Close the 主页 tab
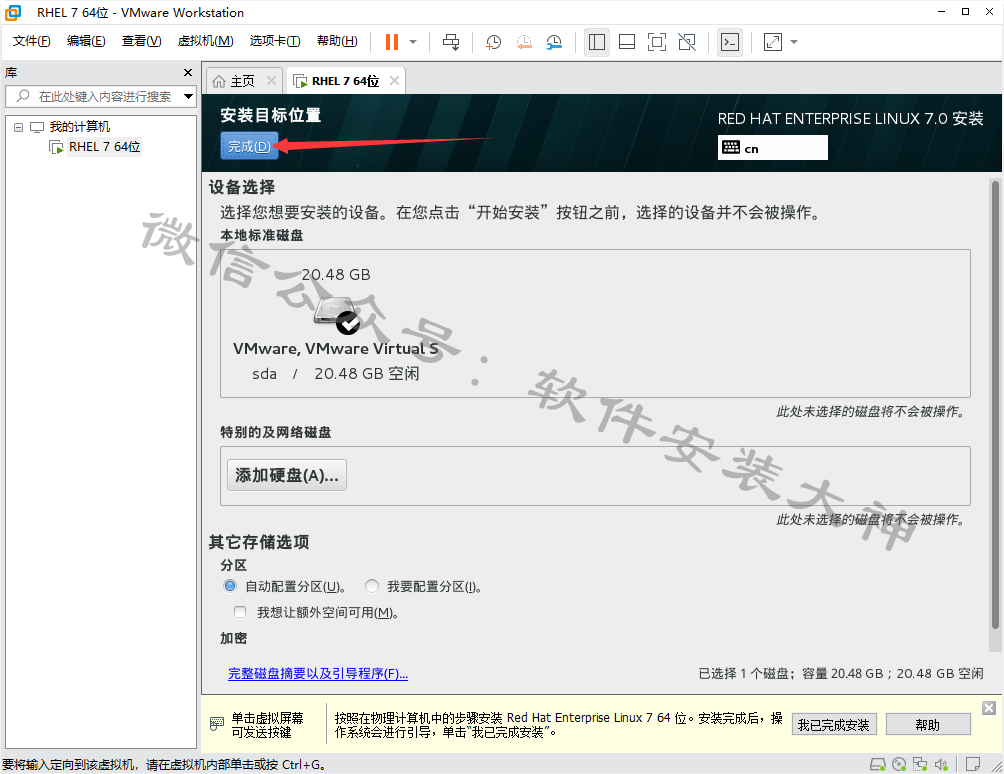Image resolution: width=1004 pixels, height=774 pixels. click(x=271, y=81)
